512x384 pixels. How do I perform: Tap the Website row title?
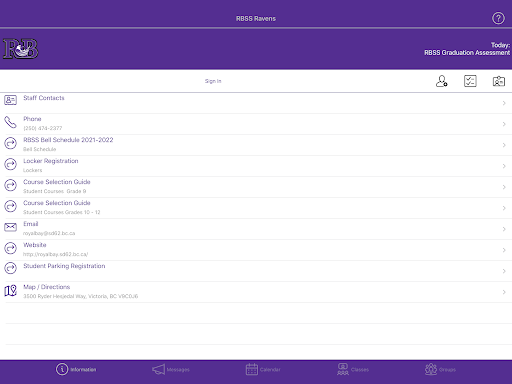(35, 245)
